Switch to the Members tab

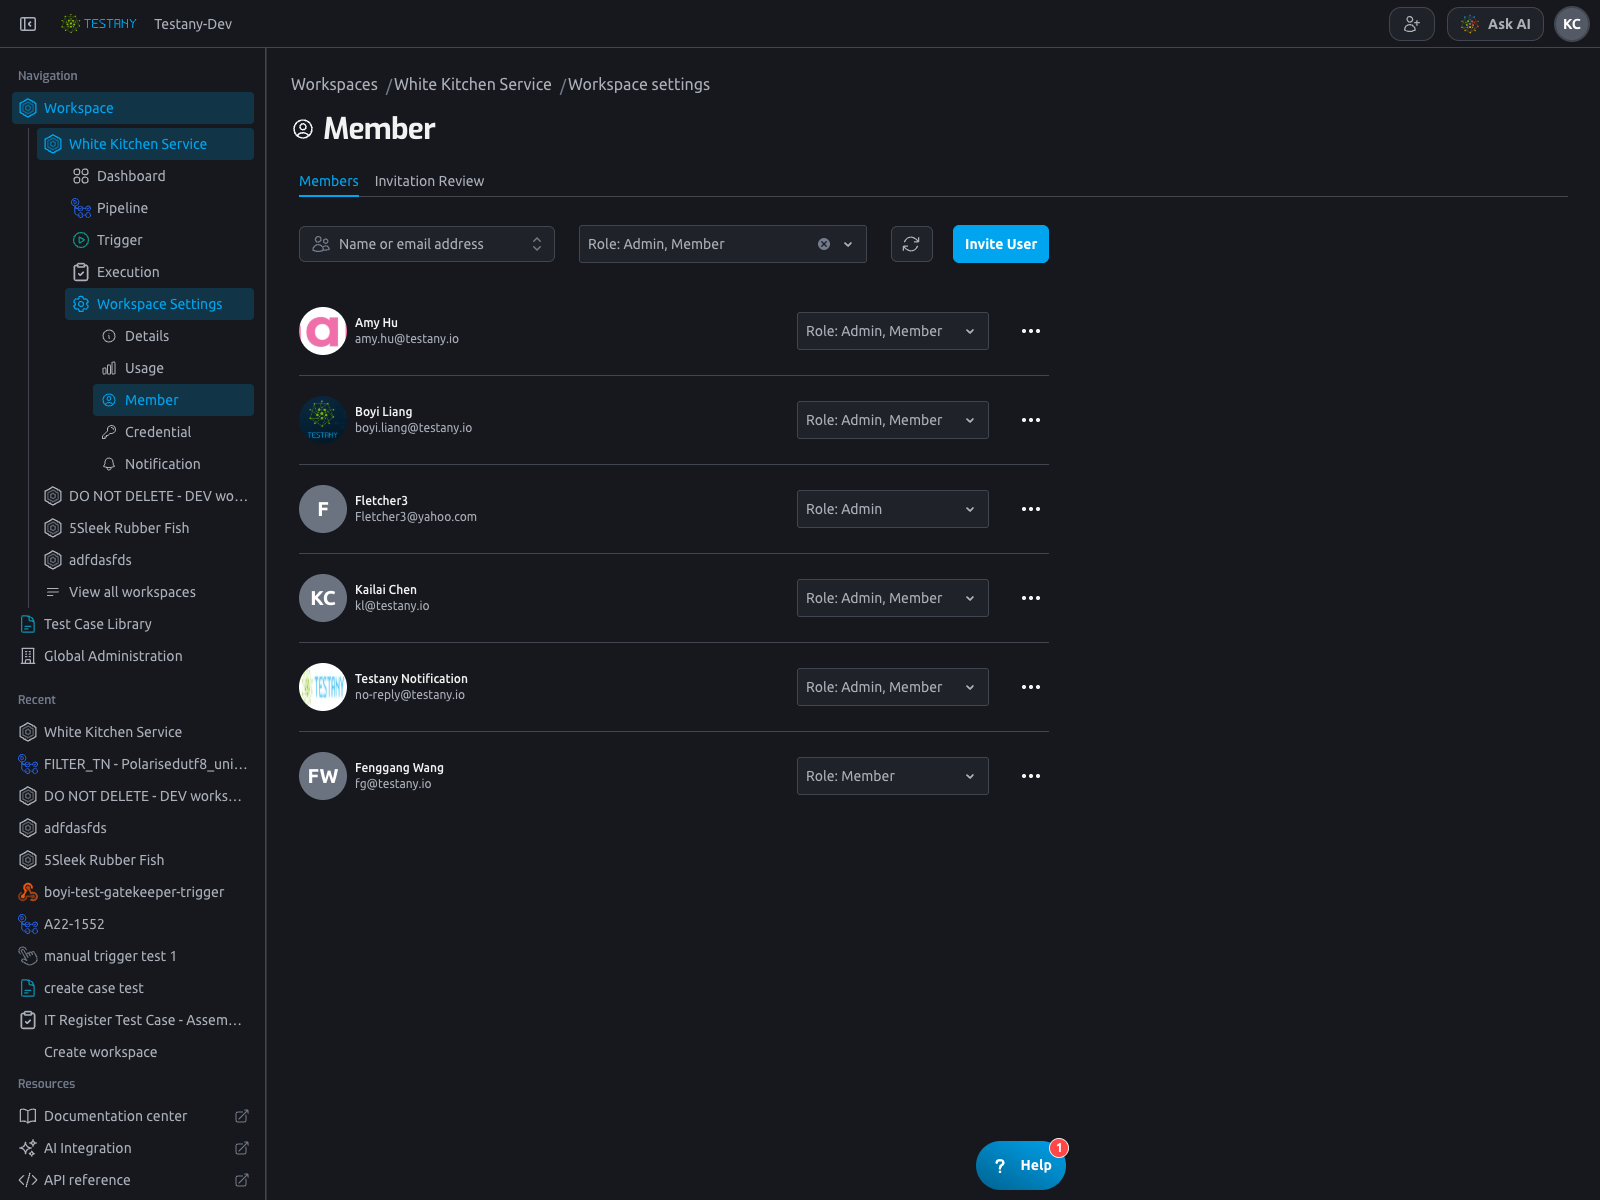click(x=329, y=181)
